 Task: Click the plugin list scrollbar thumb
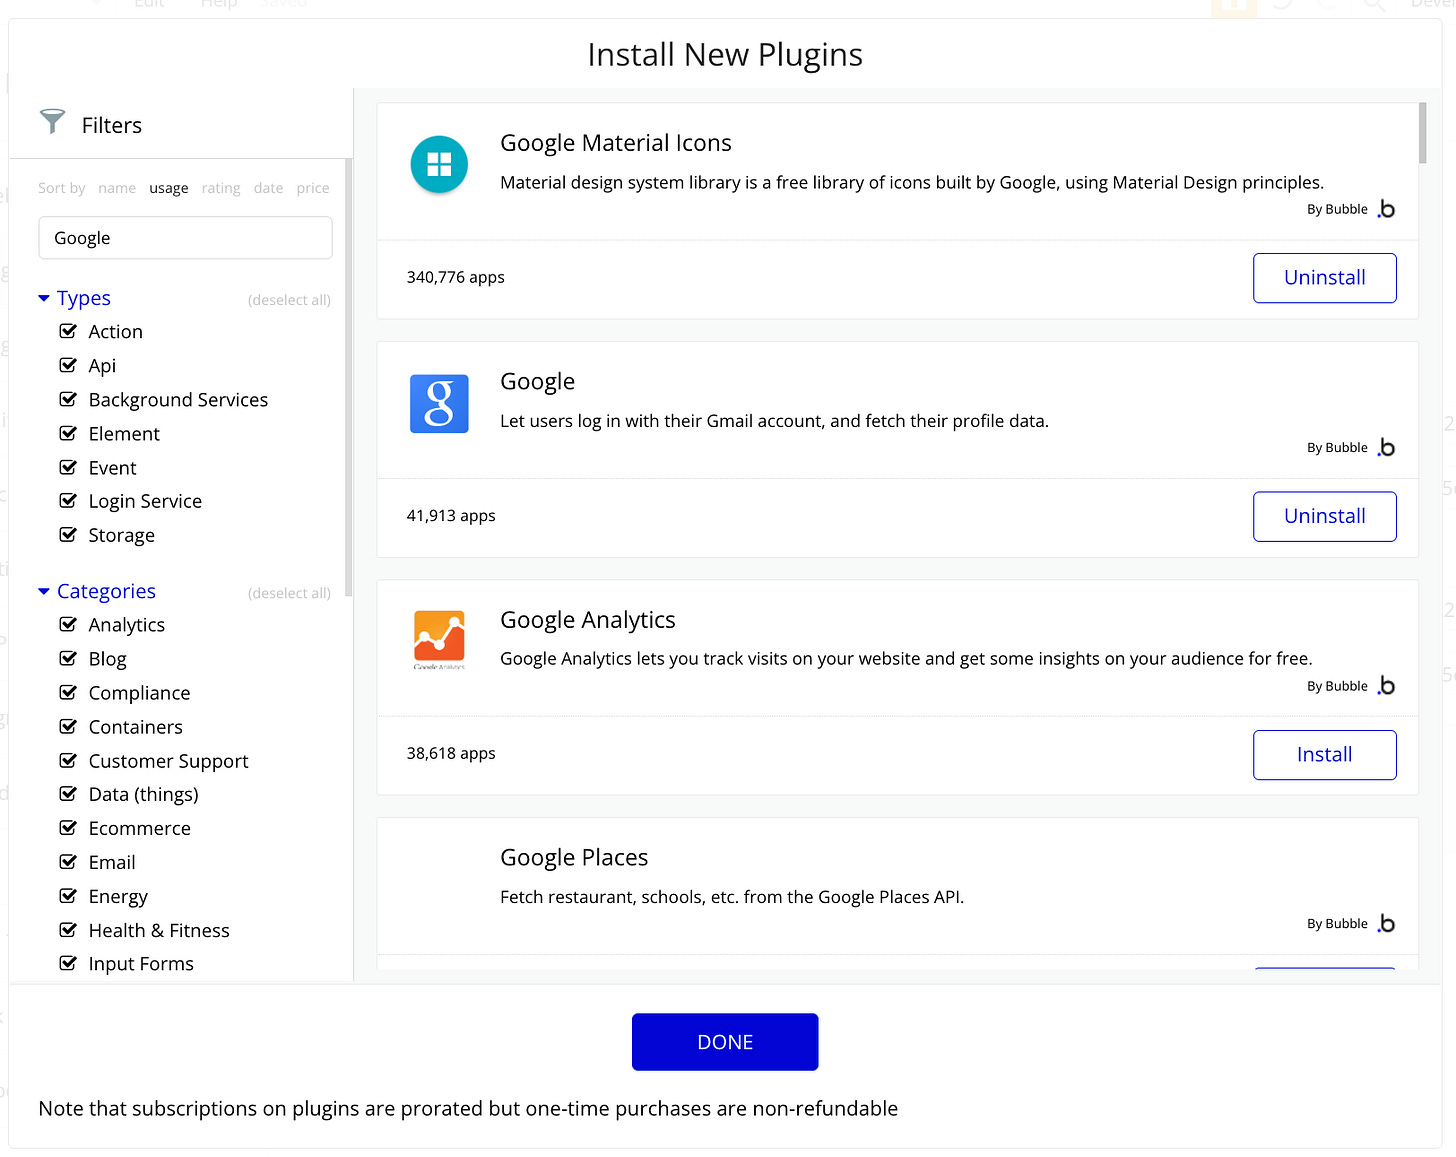click(x=1422, y=133)
